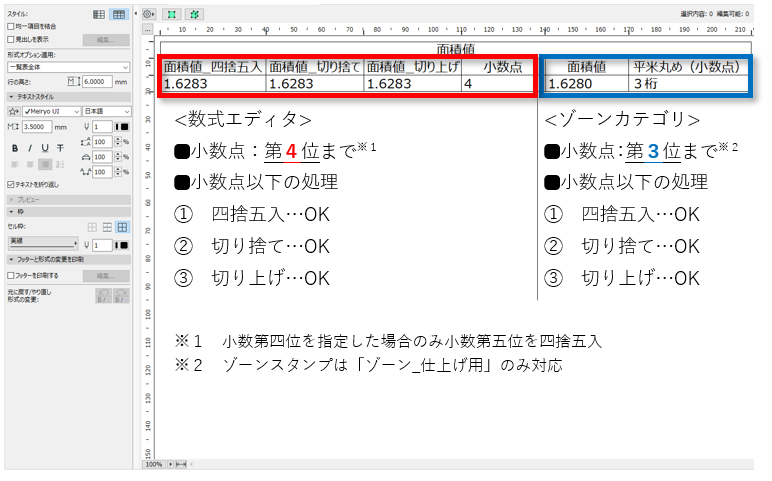Select the 面積値_切り上げ header cell

tap(413, 66)
